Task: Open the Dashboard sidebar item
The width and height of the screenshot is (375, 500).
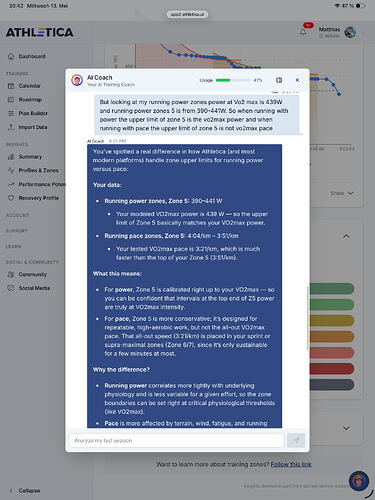Action: (32, 56)
